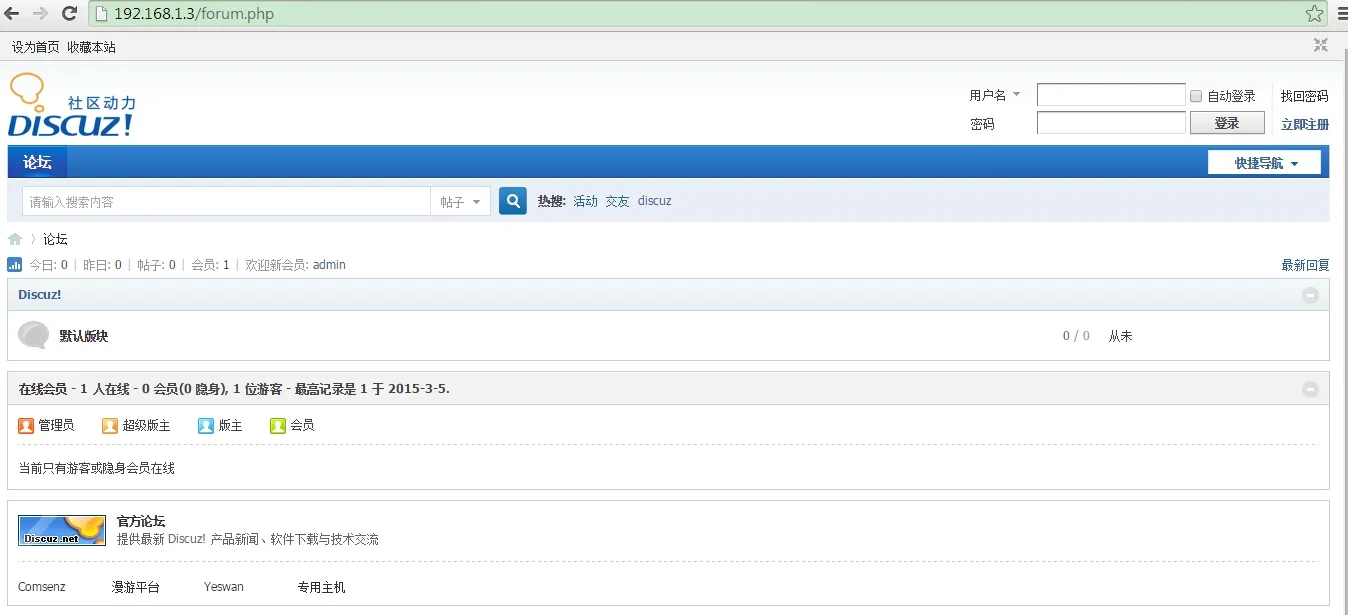Click 漫游平台 friend link
Viewport: 1348px width, 615px height.
tap(136, 587)
